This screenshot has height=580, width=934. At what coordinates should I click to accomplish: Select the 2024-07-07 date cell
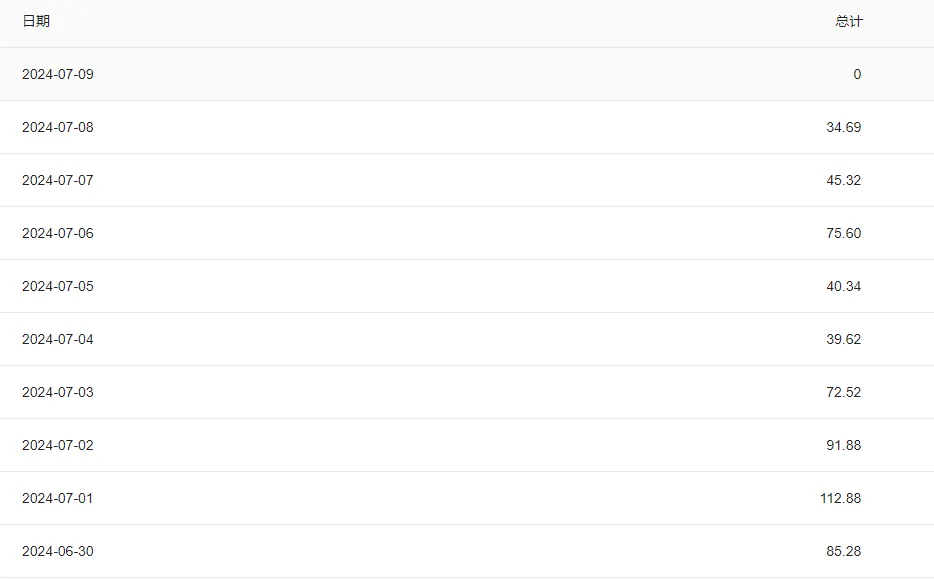point(58,180)
